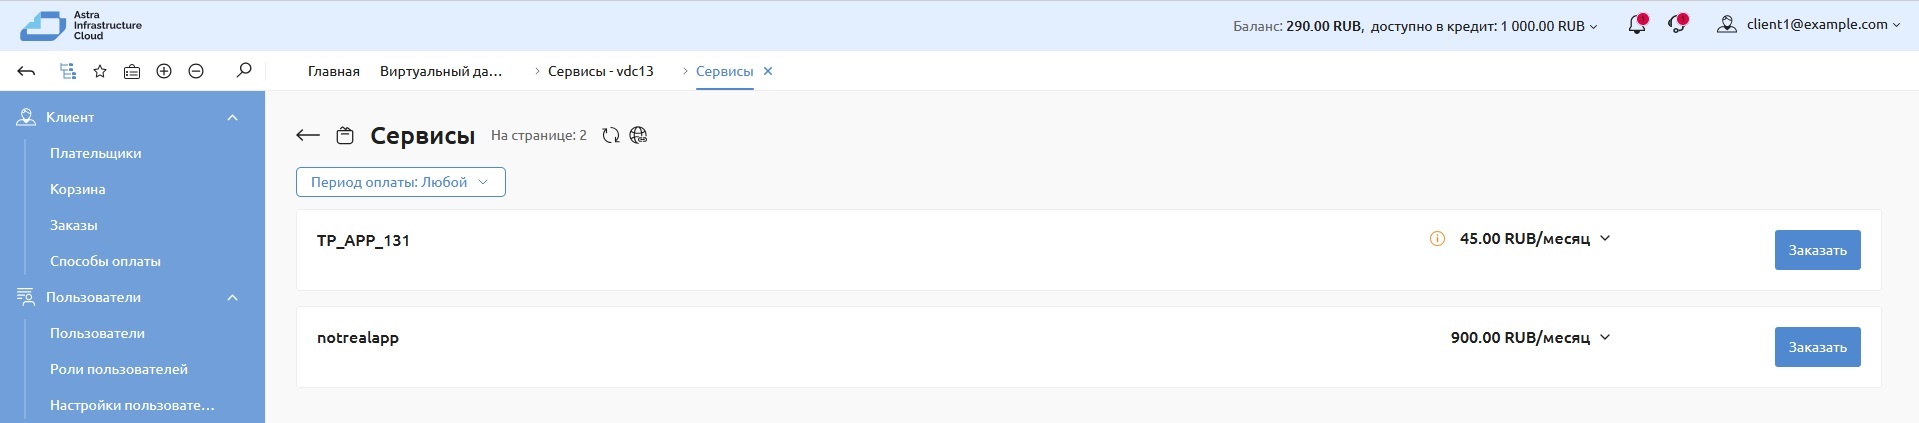Collapse the Клиент sidebar section

[232, 118]
